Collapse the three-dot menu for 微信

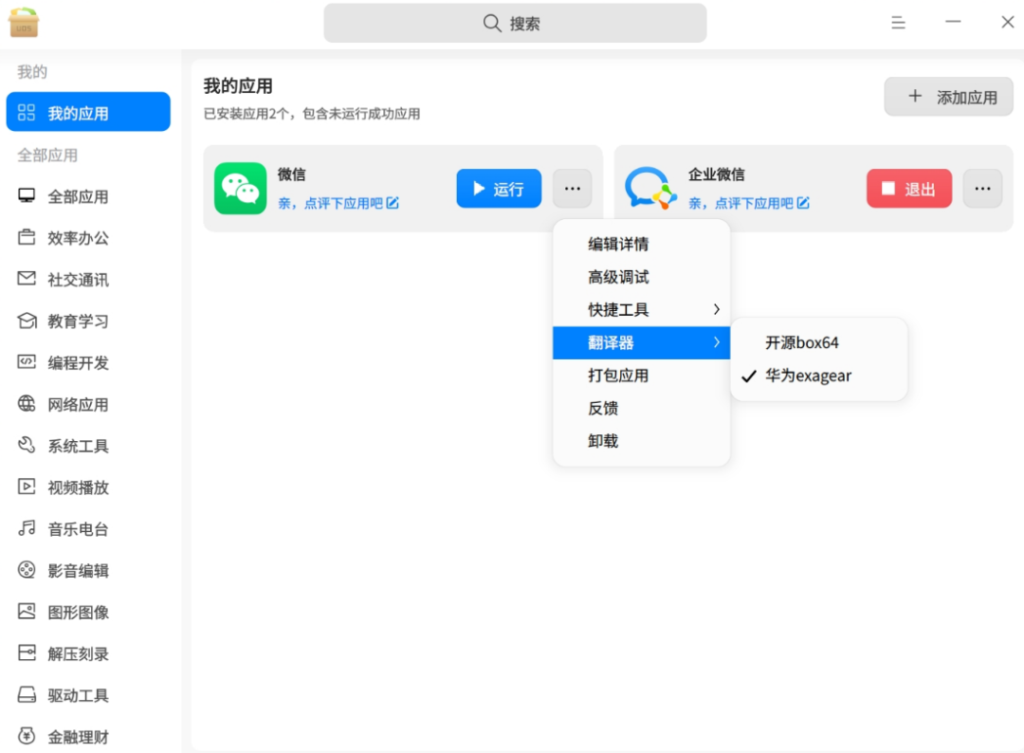[x=572, y=188]
